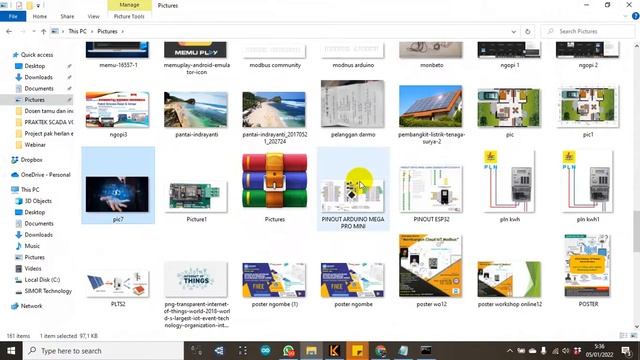Open WhatsApp from the taskbar
This screenshot has width=640, height=360.
[289, 351]
